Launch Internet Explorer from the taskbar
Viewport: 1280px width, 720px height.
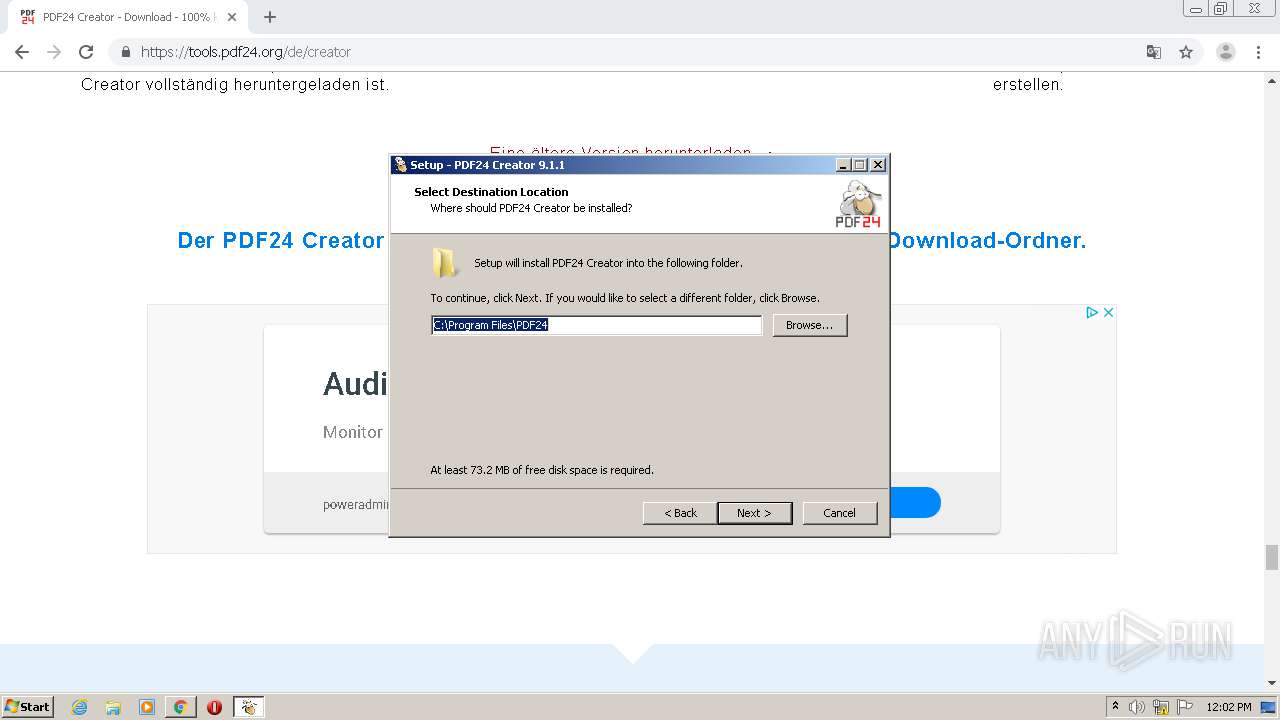point(80,707)
